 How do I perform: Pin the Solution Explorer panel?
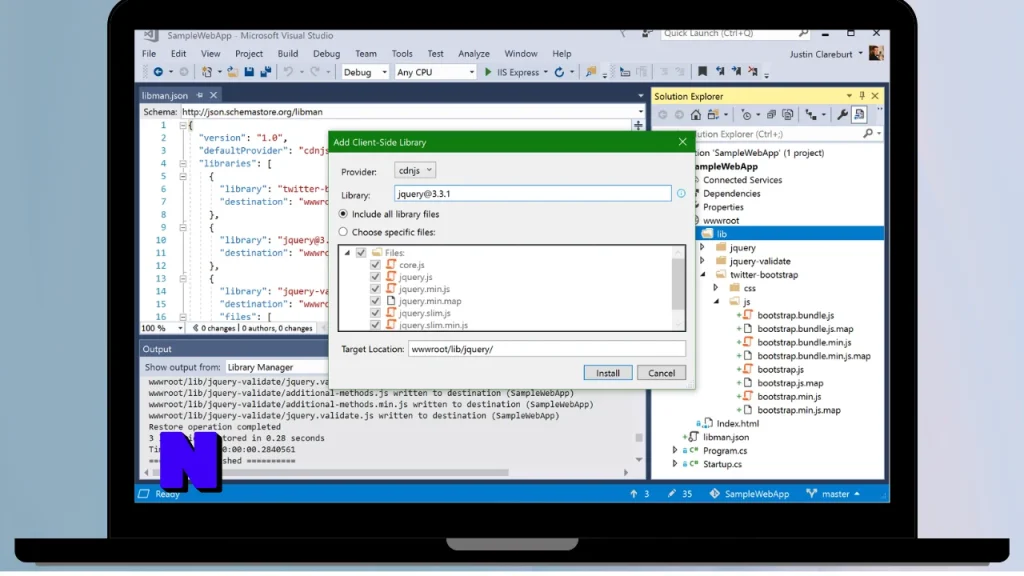(x=862, y=96)
